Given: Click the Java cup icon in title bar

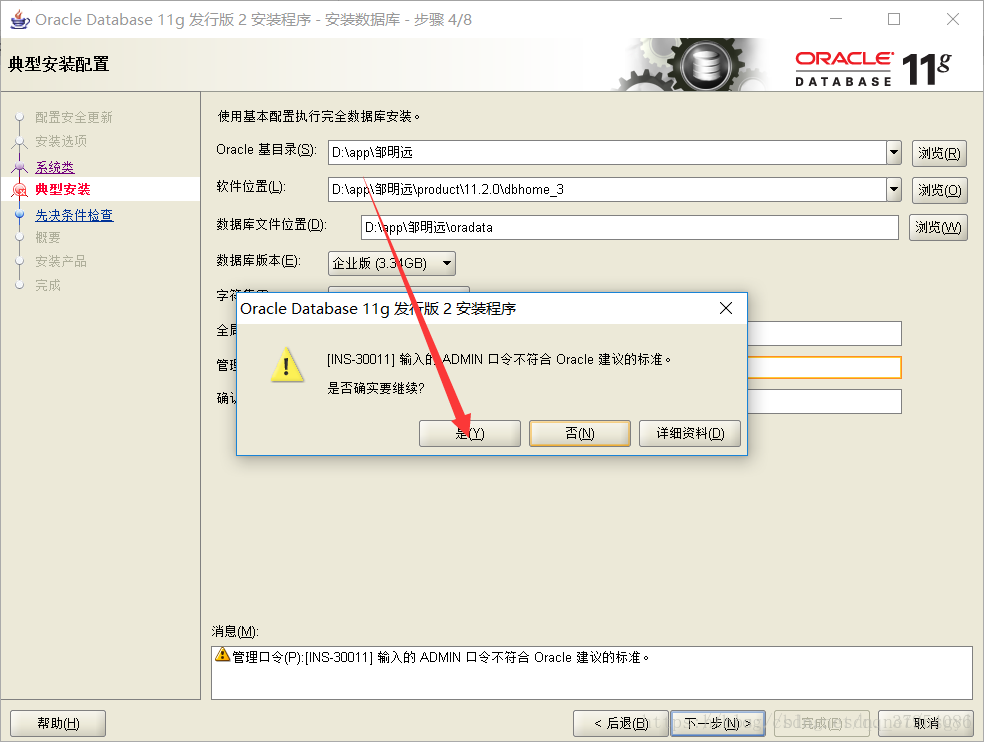Looking at the screenshot, I should point(20,19).
